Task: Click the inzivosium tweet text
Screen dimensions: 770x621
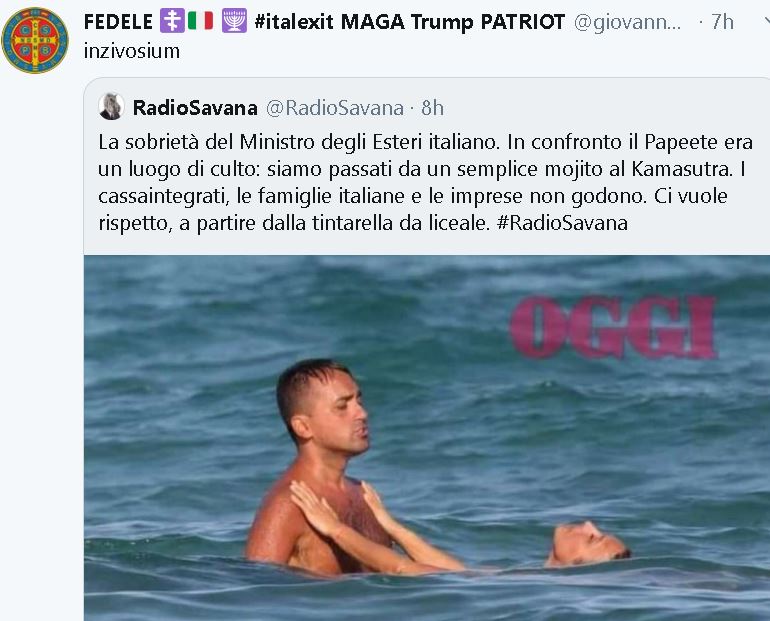Action: point(132,51)
